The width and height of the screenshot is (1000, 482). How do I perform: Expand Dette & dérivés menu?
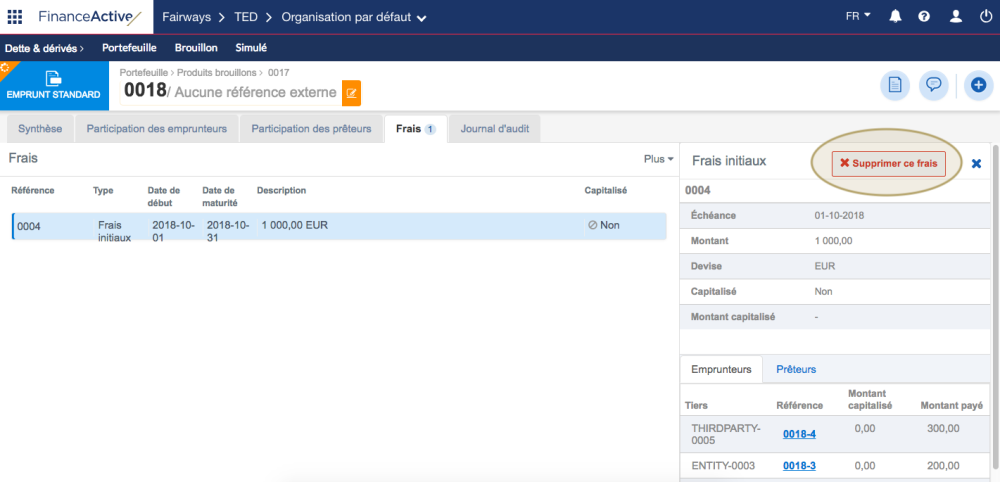[45, 48]
